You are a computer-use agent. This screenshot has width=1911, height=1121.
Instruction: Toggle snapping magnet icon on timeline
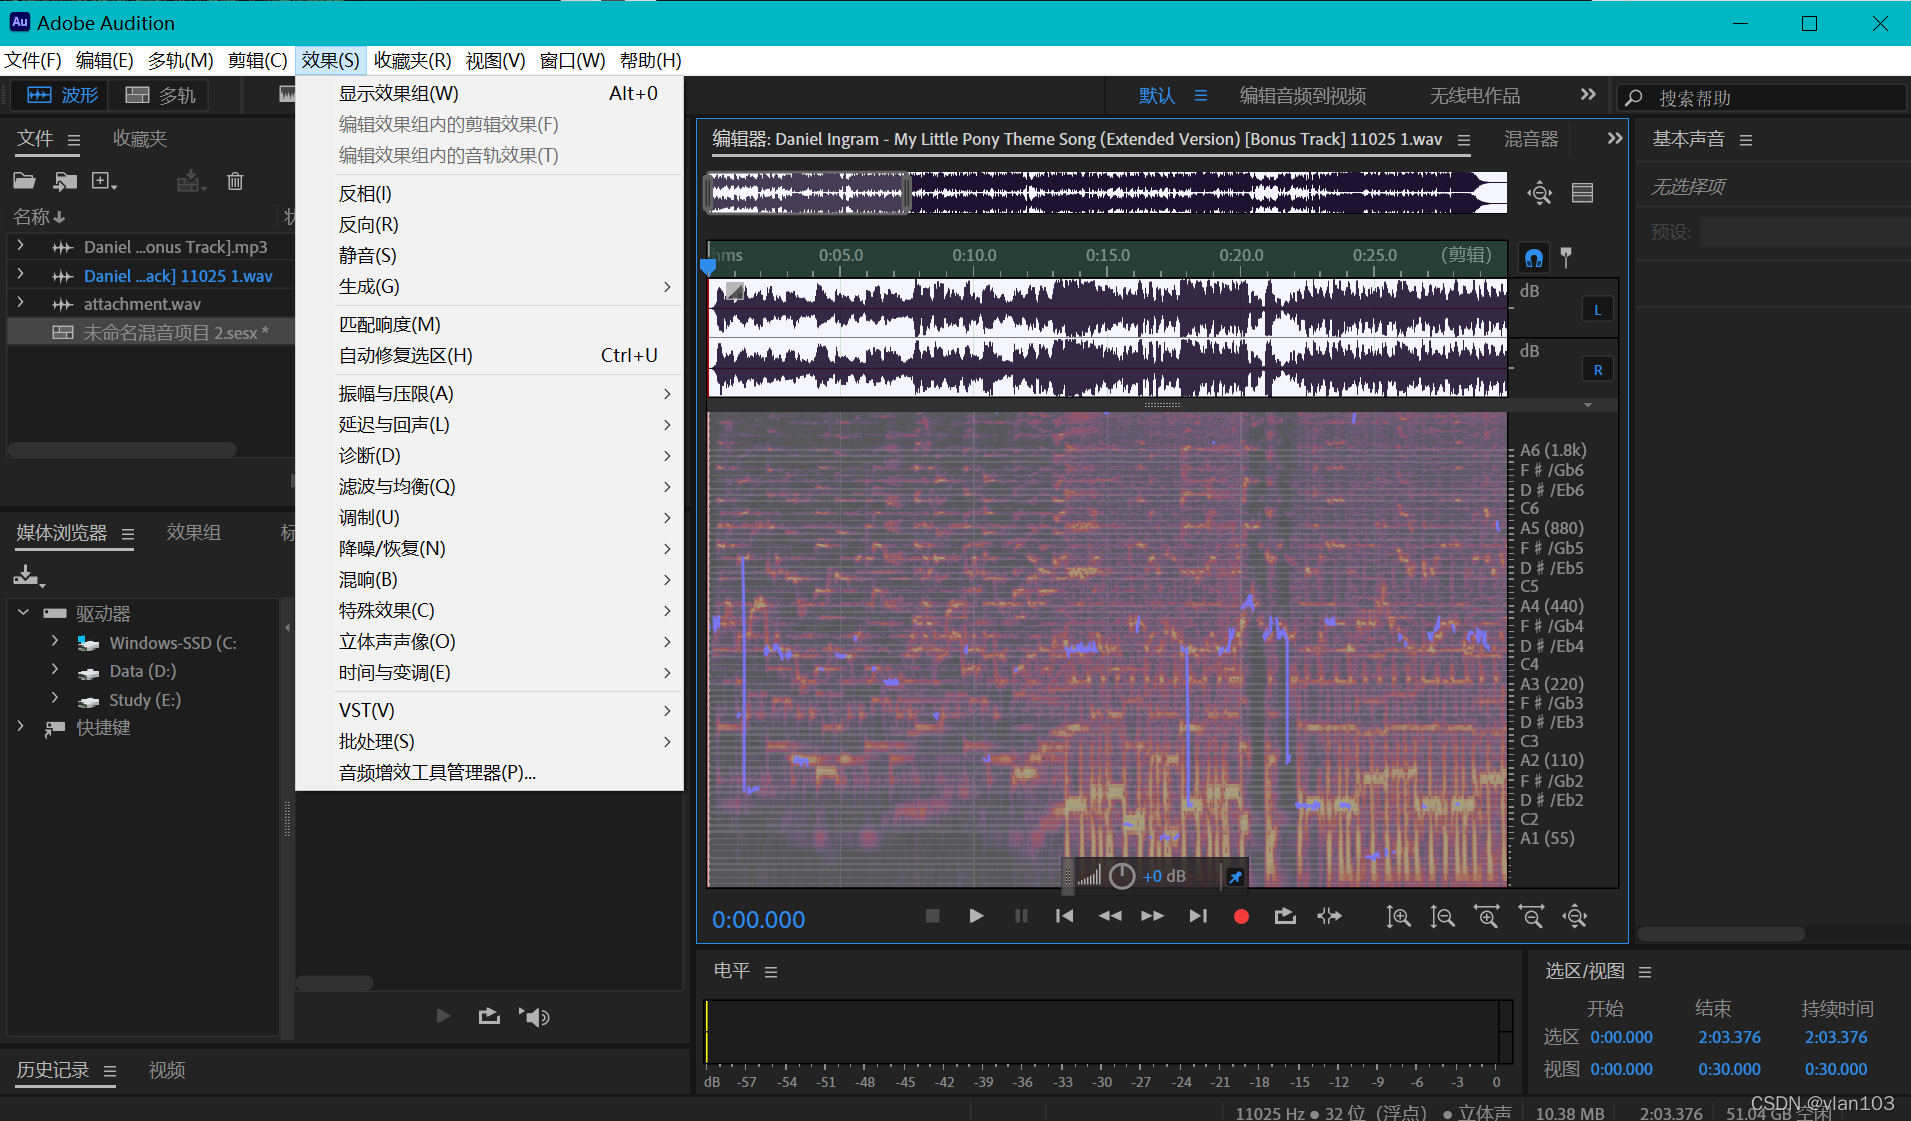1533,257
